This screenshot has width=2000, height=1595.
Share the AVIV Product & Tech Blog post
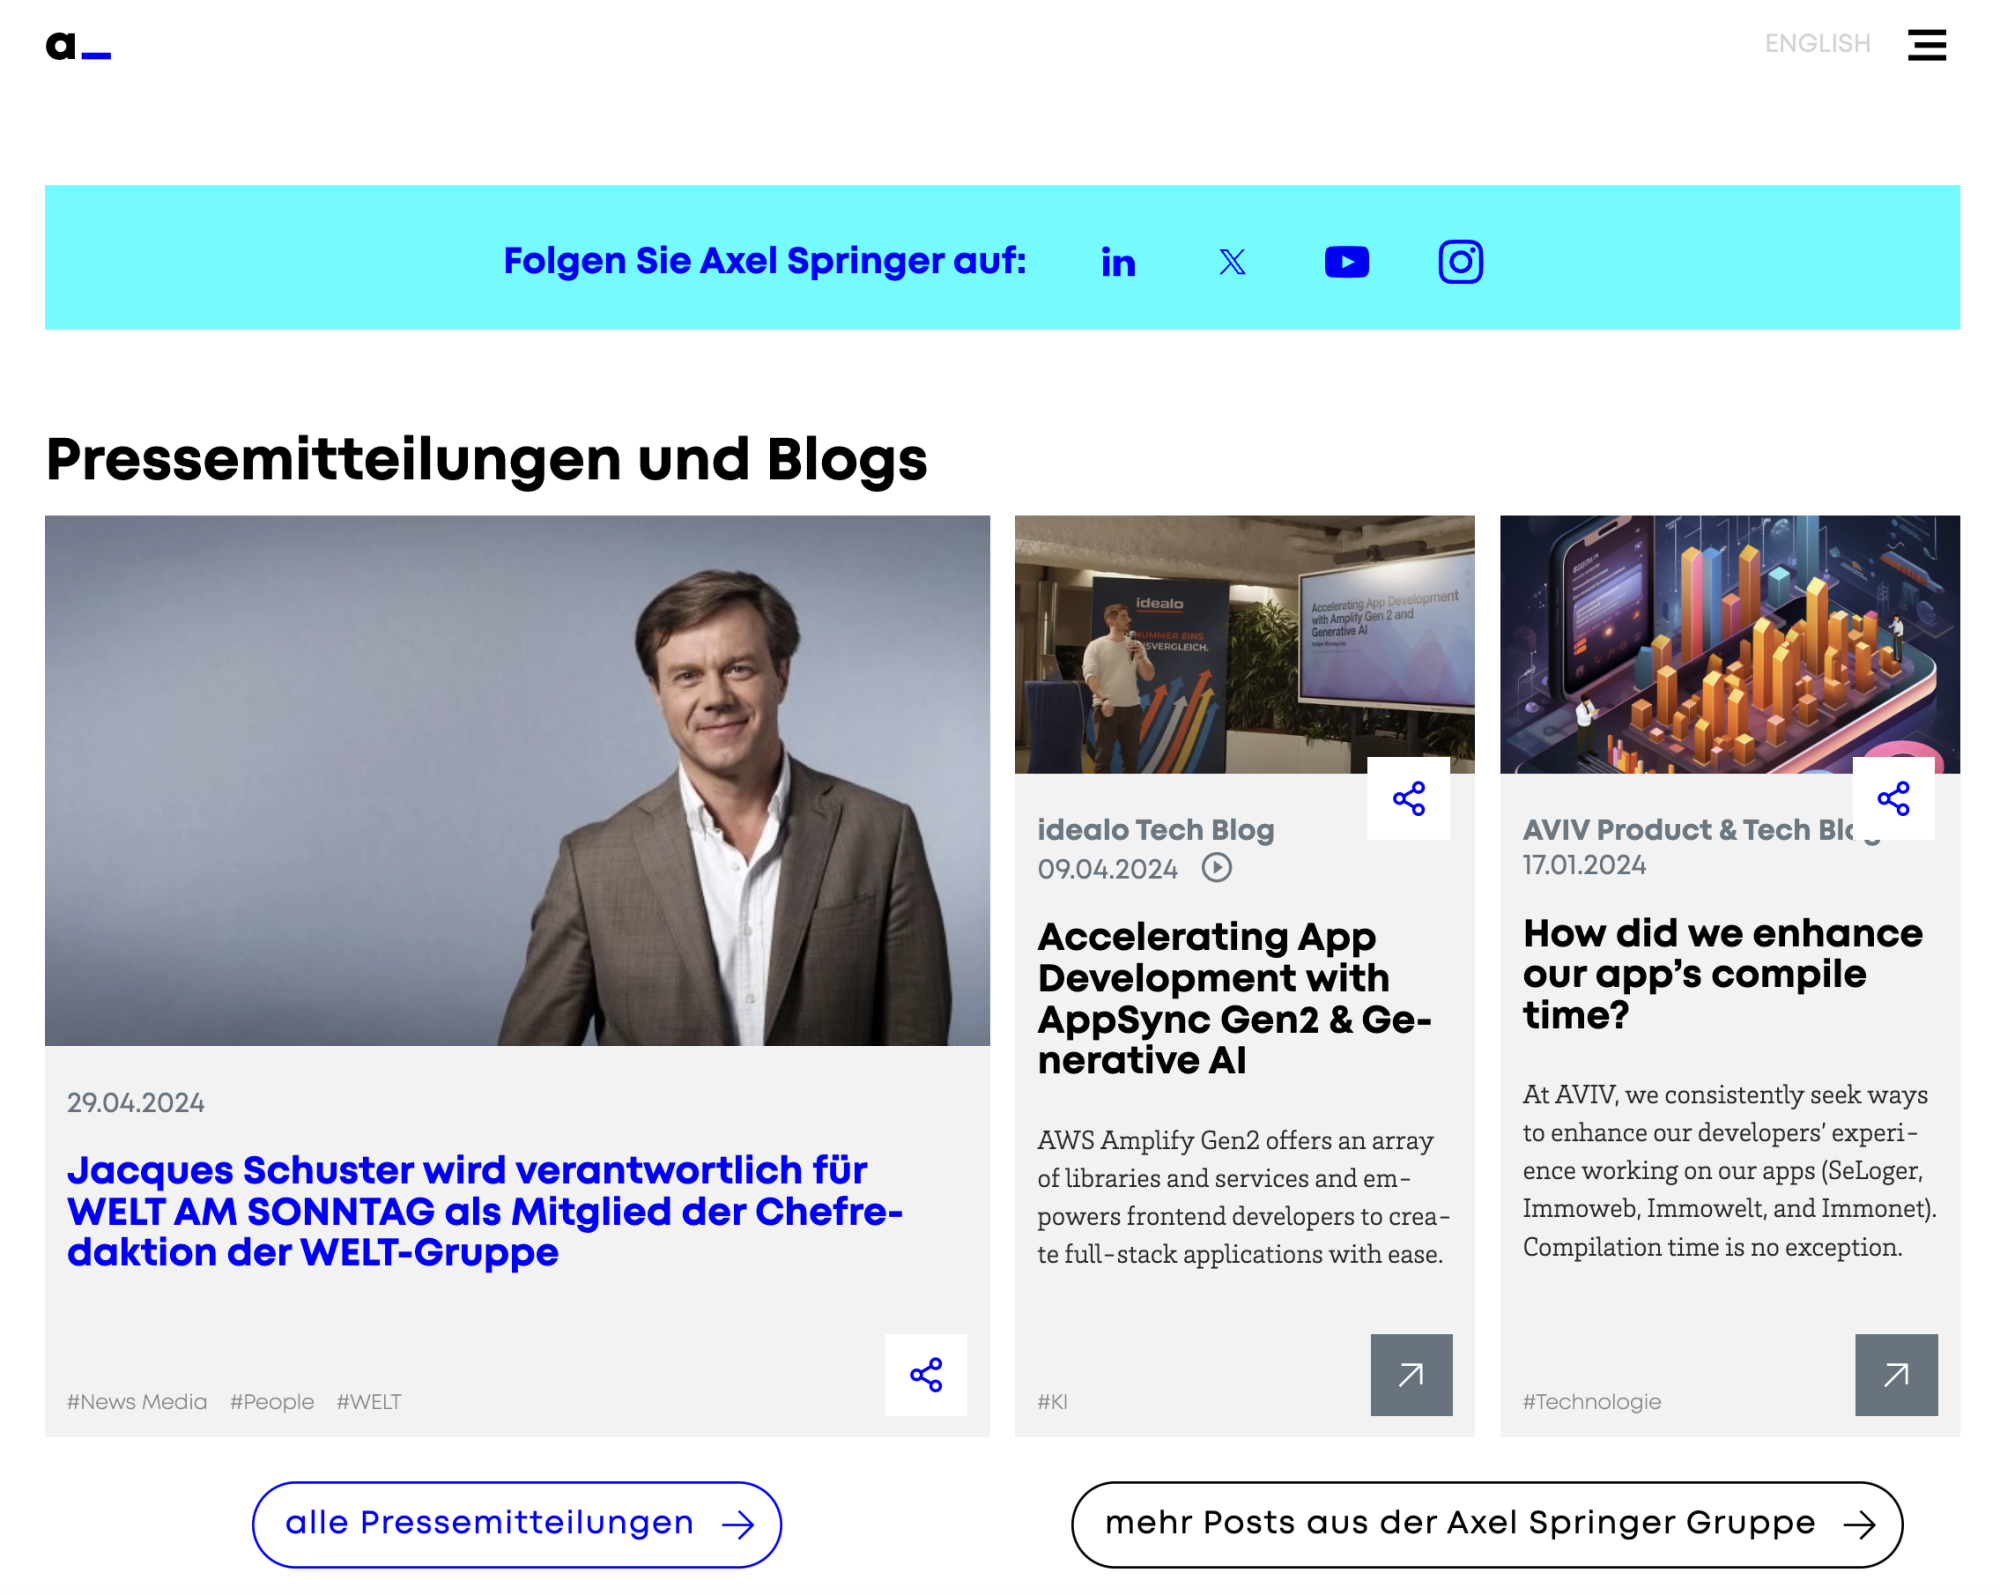click(1893, 798)
